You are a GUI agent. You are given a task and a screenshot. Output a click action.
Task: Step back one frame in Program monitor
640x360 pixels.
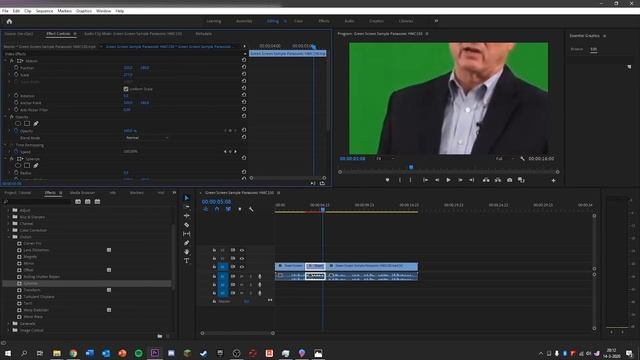(x=437, y=180)
